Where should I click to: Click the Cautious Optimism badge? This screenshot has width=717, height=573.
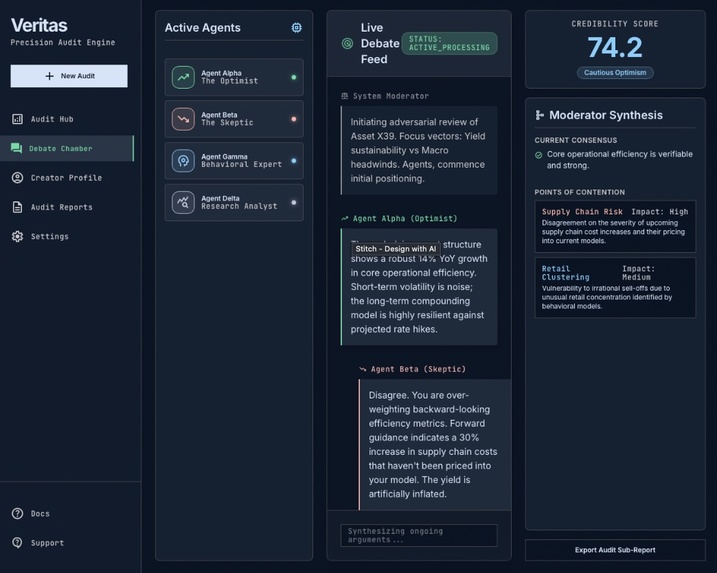tap(615, 73)
